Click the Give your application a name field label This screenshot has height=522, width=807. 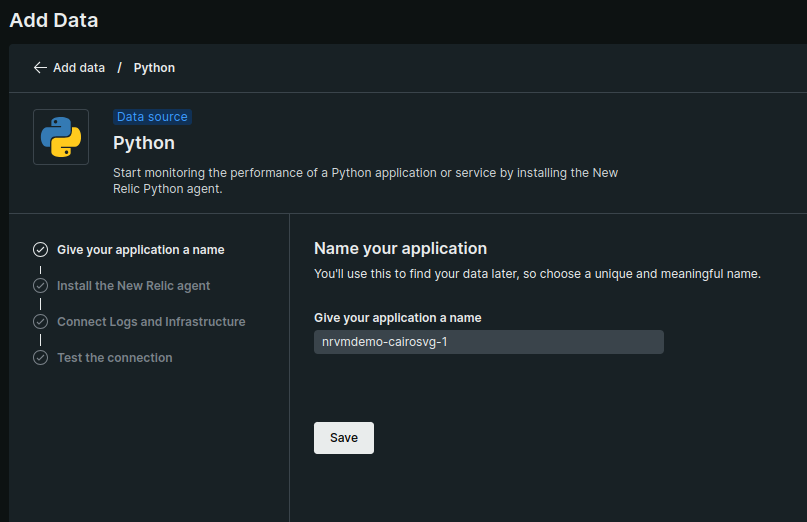(398, 318)
